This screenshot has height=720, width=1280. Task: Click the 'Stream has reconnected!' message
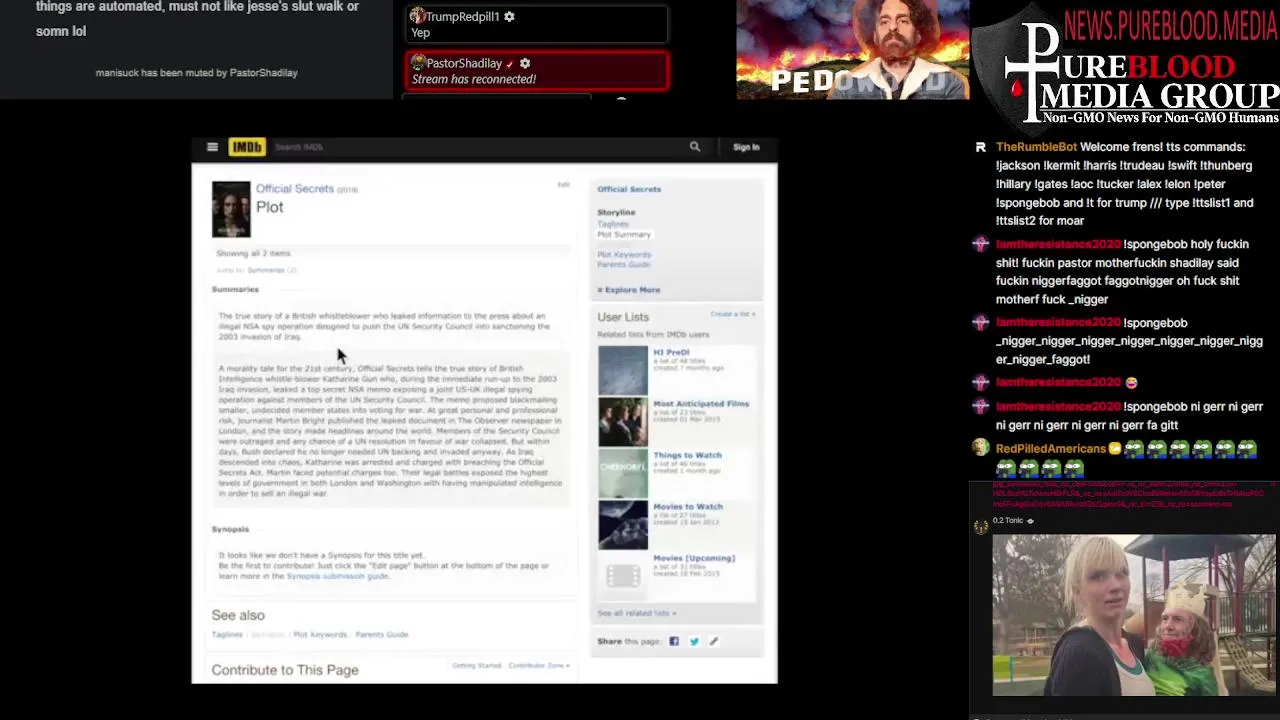[474, 79]
